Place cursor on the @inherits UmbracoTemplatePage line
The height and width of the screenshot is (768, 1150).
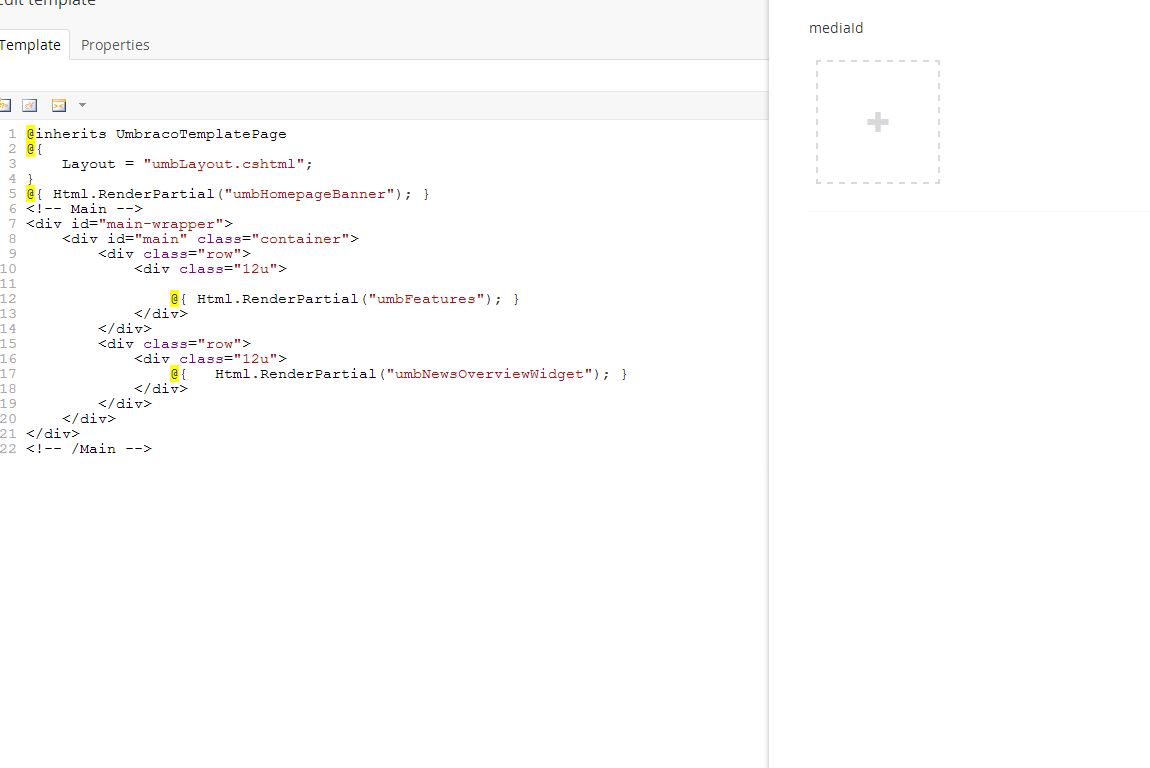coord(160,134)
